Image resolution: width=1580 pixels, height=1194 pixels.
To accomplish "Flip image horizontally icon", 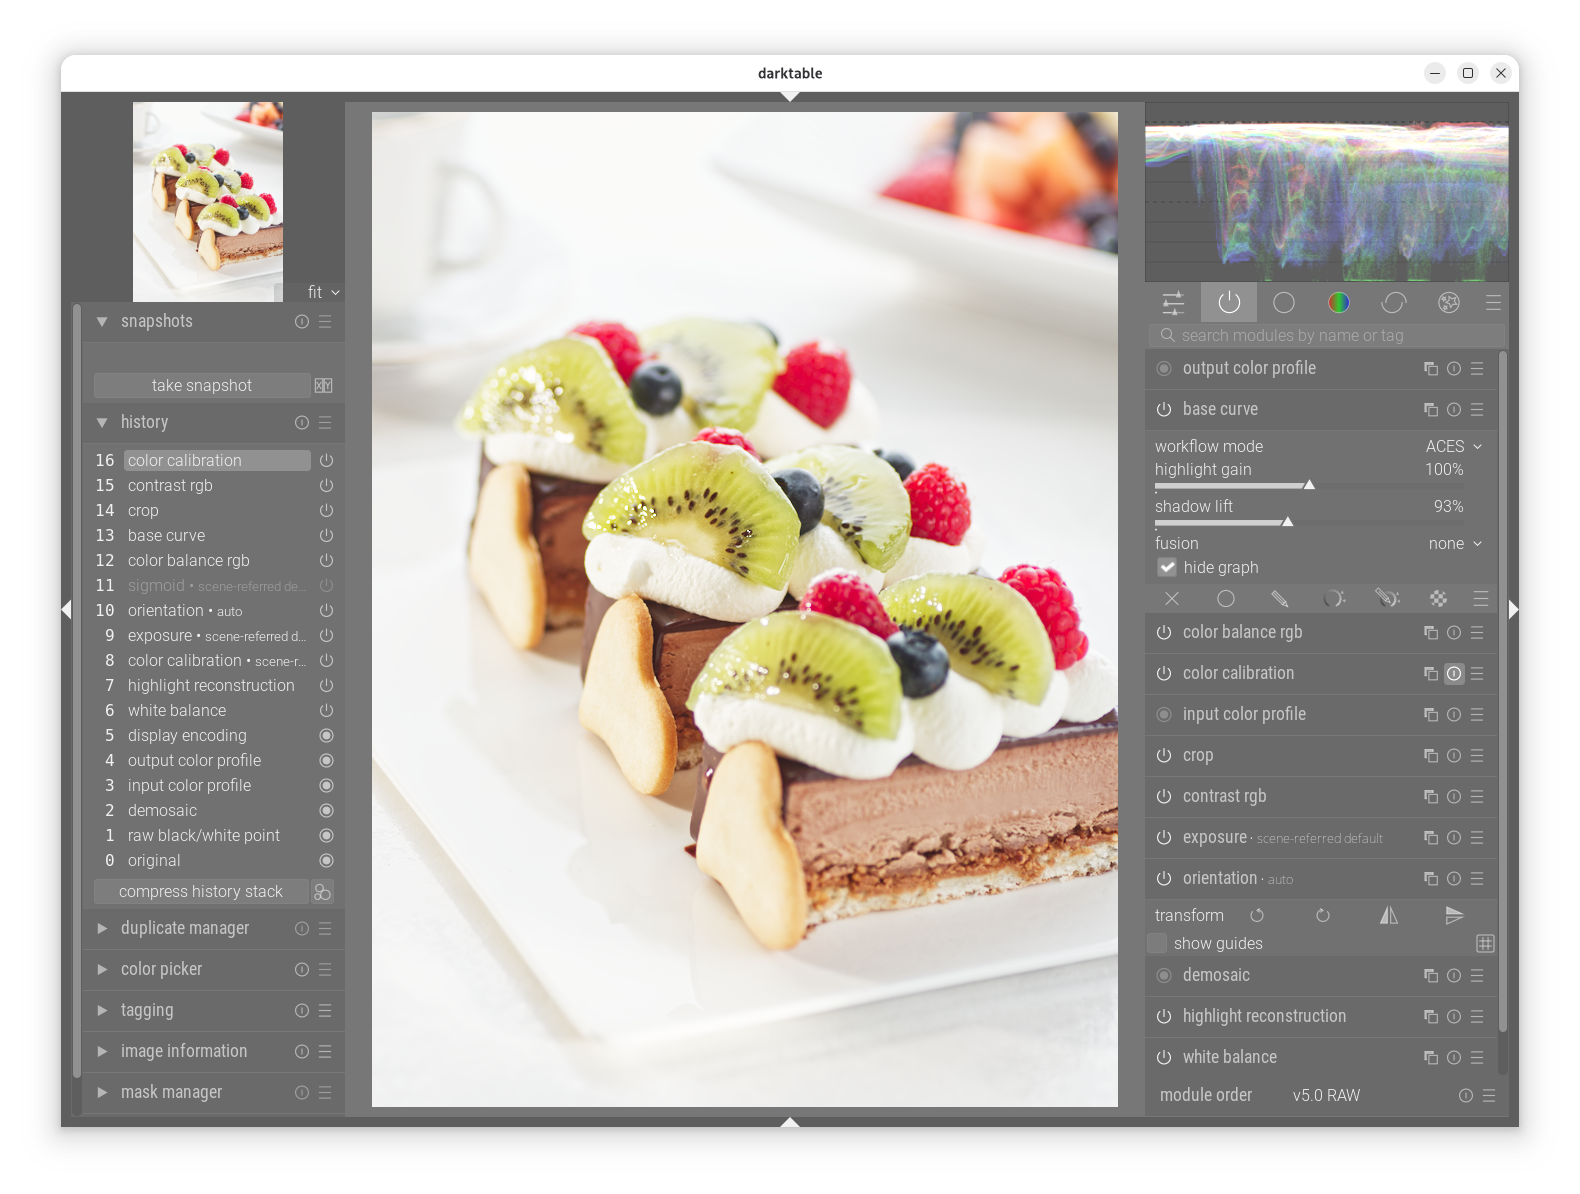I will point(1389,916).
